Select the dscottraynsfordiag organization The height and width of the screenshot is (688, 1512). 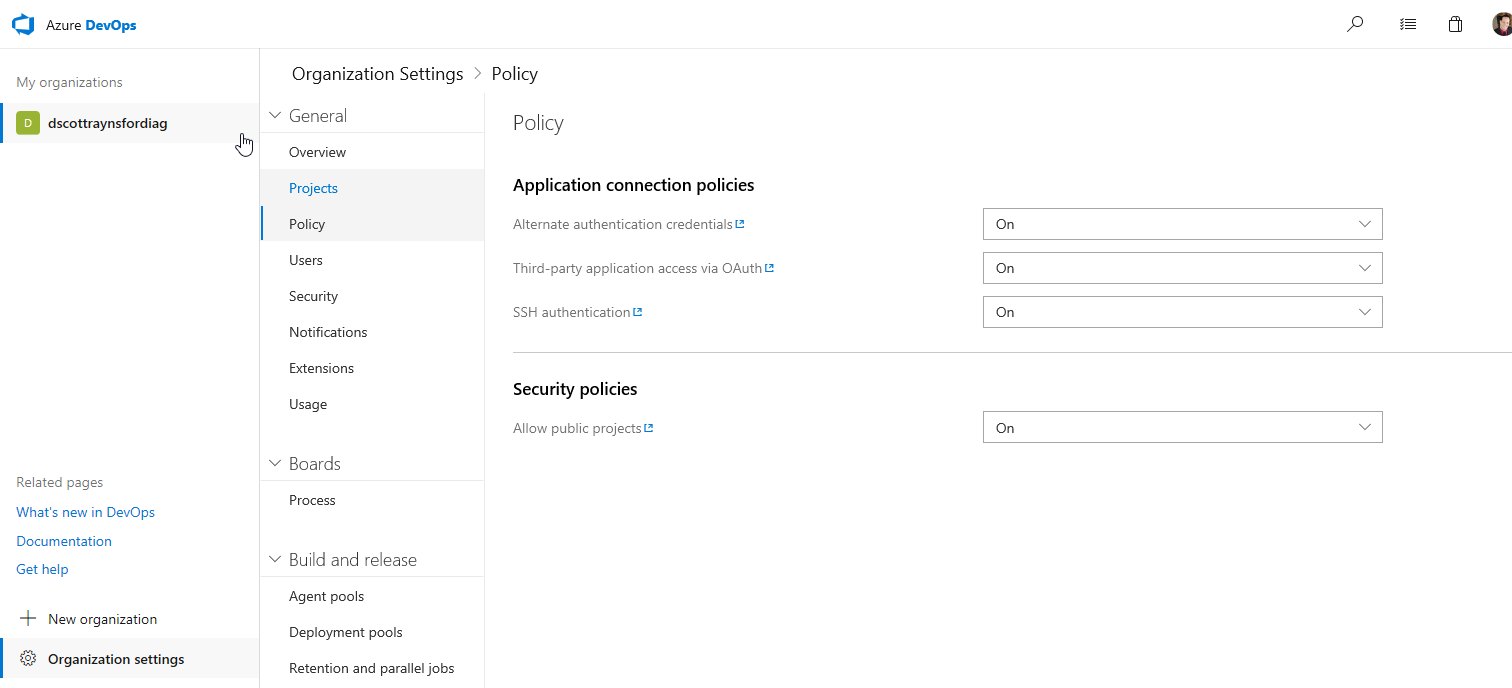(x=108, y=123)
